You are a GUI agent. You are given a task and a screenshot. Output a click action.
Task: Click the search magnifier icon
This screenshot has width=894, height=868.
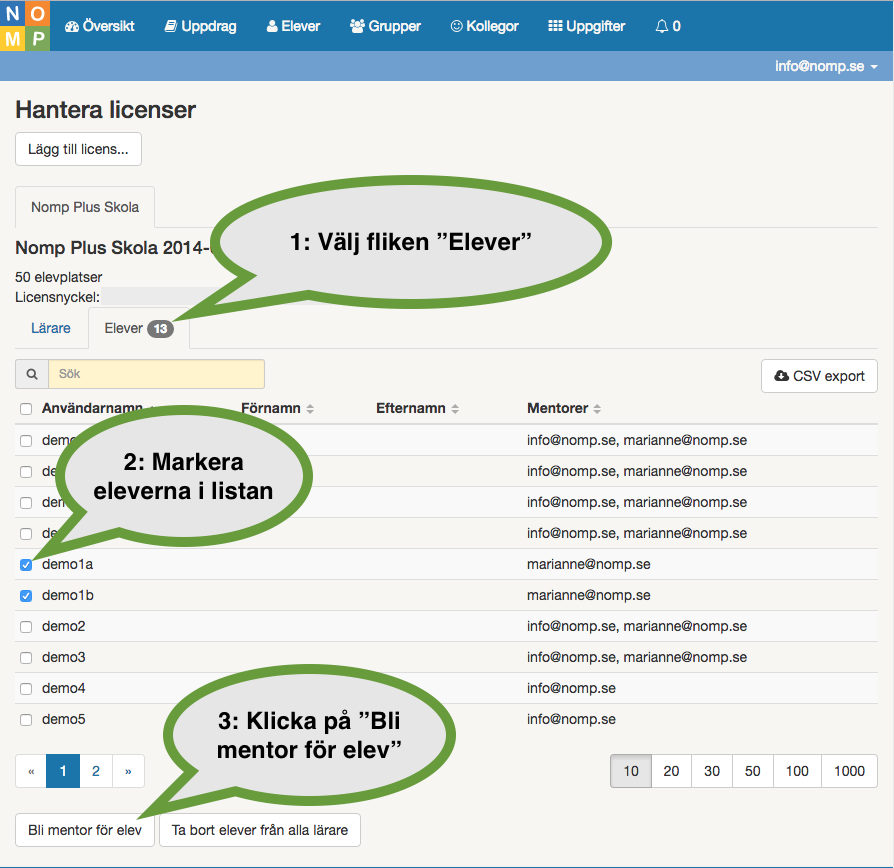(32, 374)
